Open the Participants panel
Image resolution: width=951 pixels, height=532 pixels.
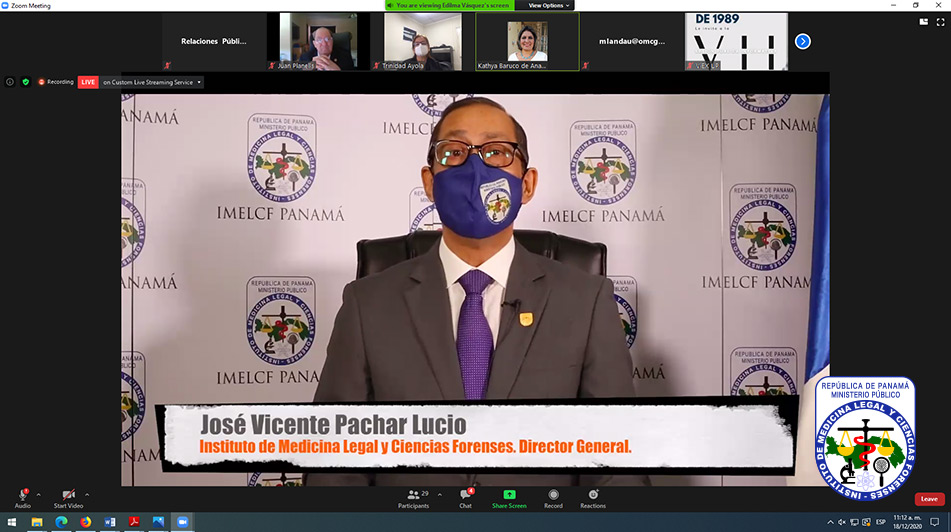(414, 499)
